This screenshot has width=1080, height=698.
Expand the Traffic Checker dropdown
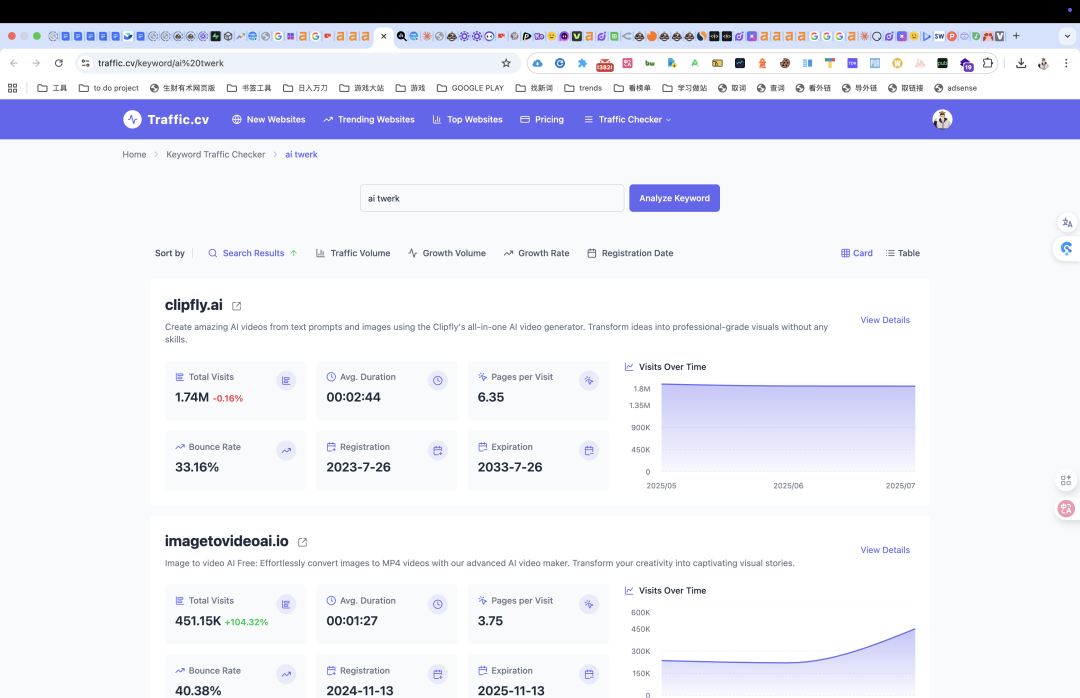(627, 119)
